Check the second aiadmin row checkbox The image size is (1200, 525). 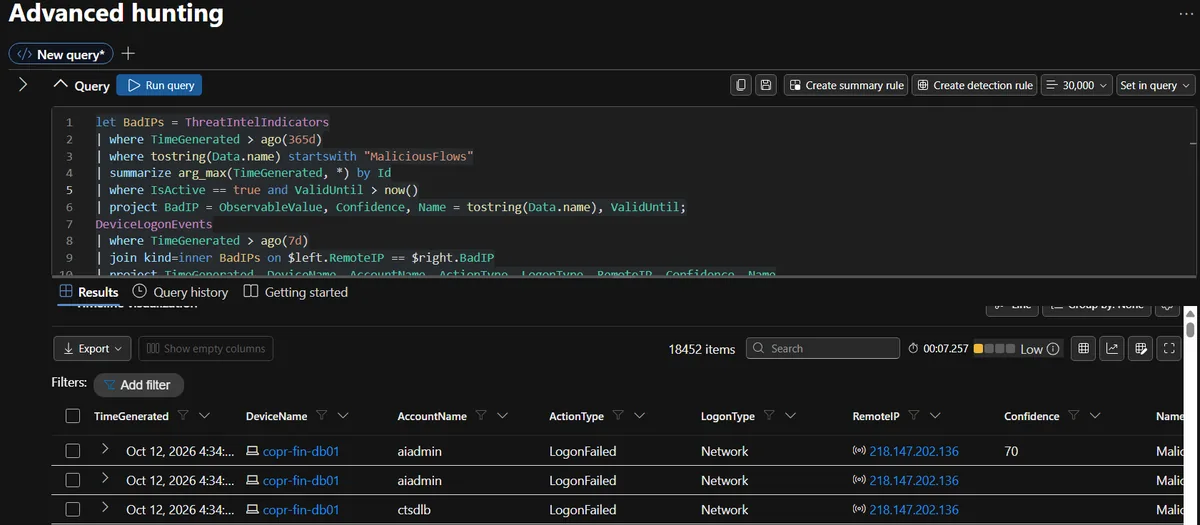72,480
